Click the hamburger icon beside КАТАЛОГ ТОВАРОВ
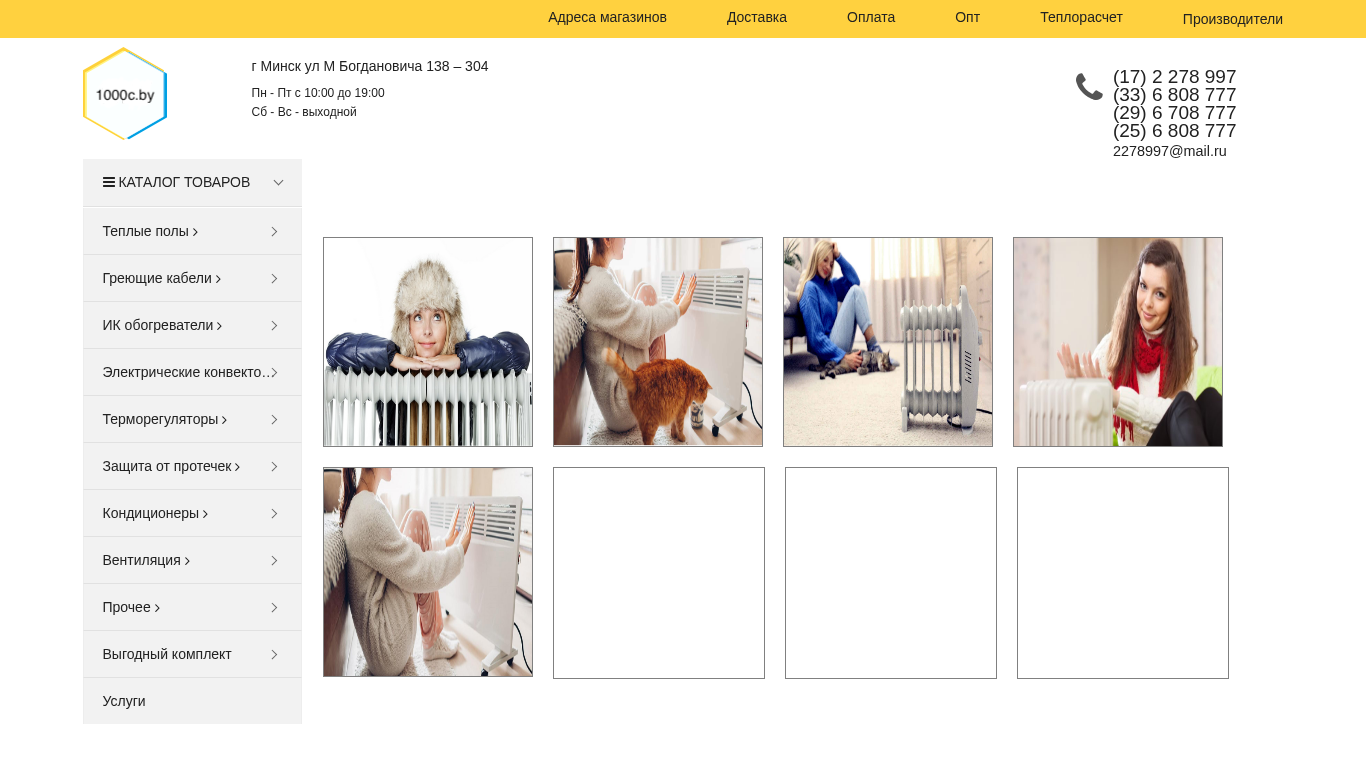 [108, 182]
